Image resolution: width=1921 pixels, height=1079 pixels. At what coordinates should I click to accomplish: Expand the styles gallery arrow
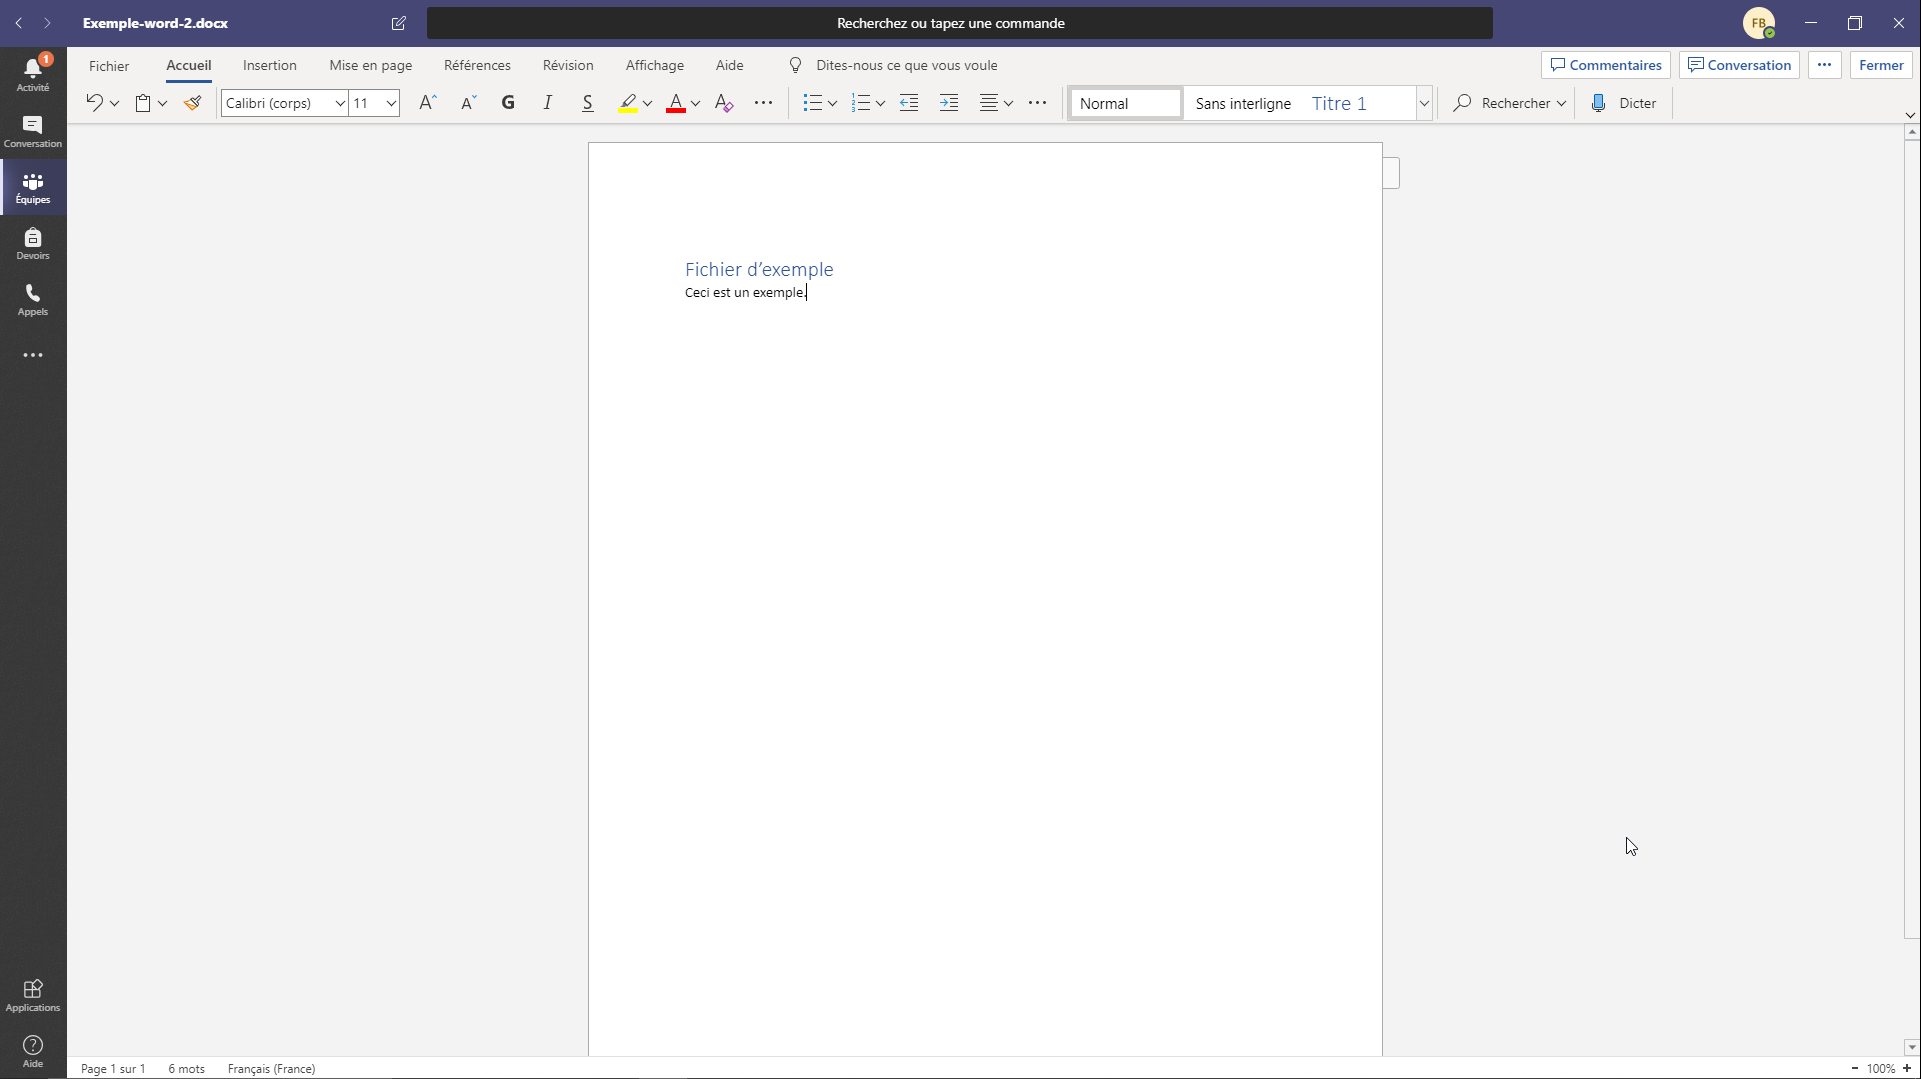pos(1424,103)
